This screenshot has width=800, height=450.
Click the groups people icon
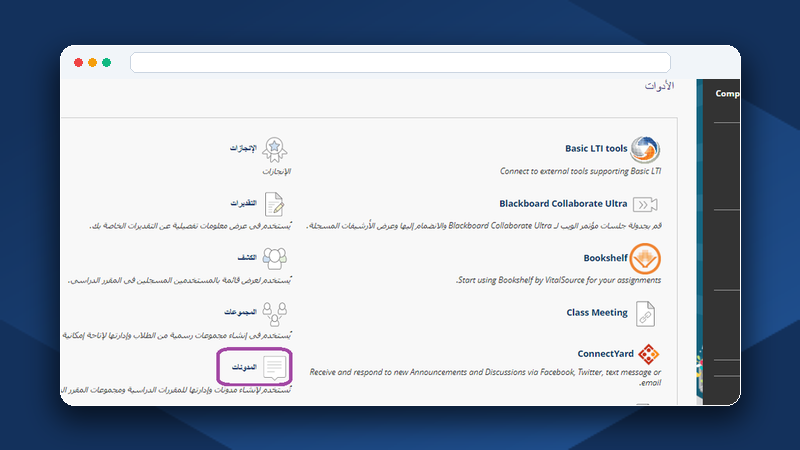click(274, 314)
